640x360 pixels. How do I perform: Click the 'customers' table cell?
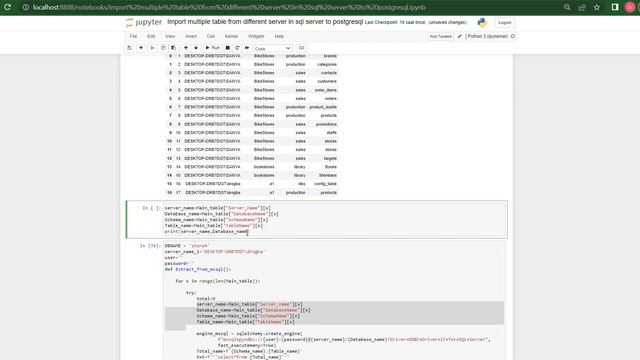327,81
